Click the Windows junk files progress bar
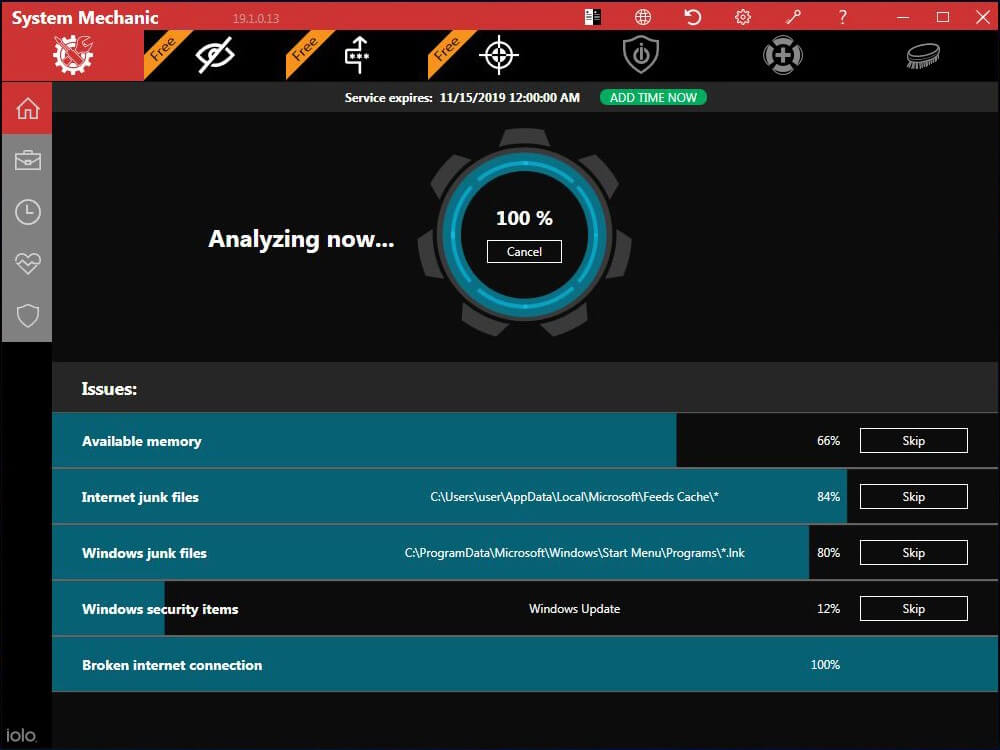The height and width of the screenshot is (750, 1000). pyautogui.click(x=430, y=553)
